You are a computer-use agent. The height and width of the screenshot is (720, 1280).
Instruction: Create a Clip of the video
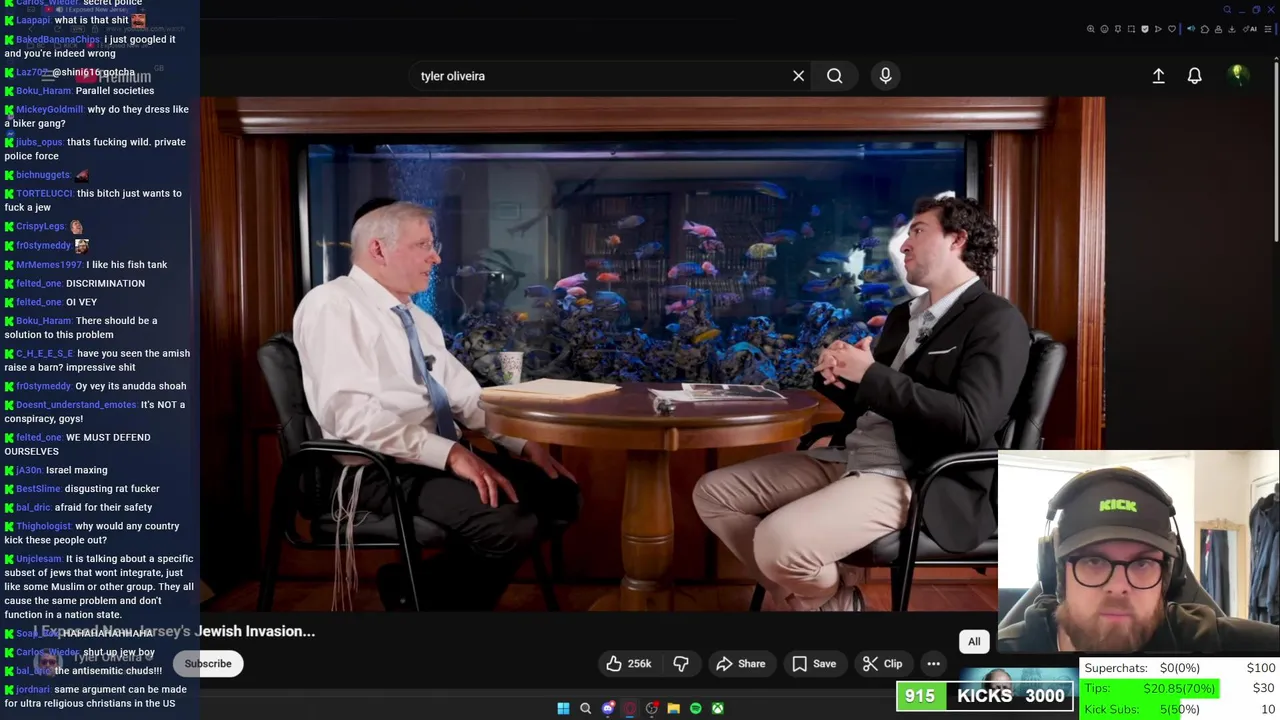(882, 664)
